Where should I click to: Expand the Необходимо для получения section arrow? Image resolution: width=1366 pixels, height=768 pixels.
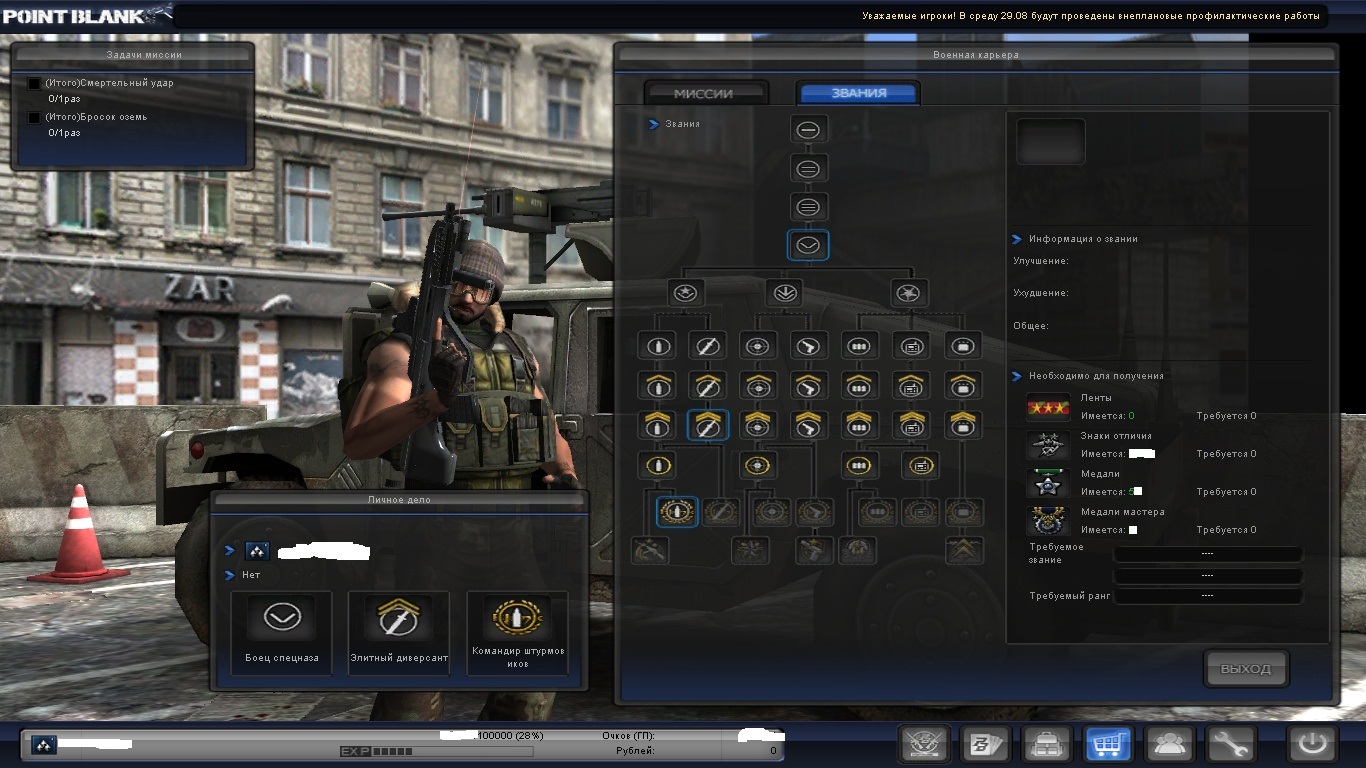[1017, 376]
